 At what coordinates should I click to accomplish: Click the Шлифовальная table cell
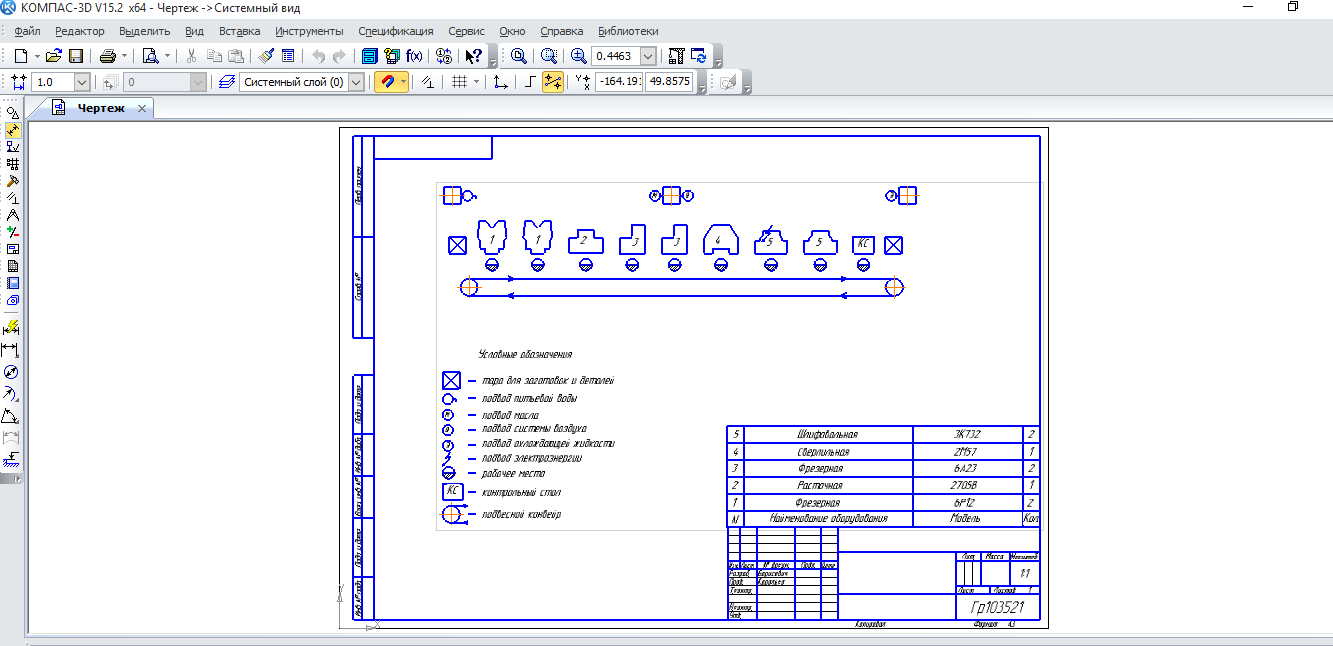[827, 435]
